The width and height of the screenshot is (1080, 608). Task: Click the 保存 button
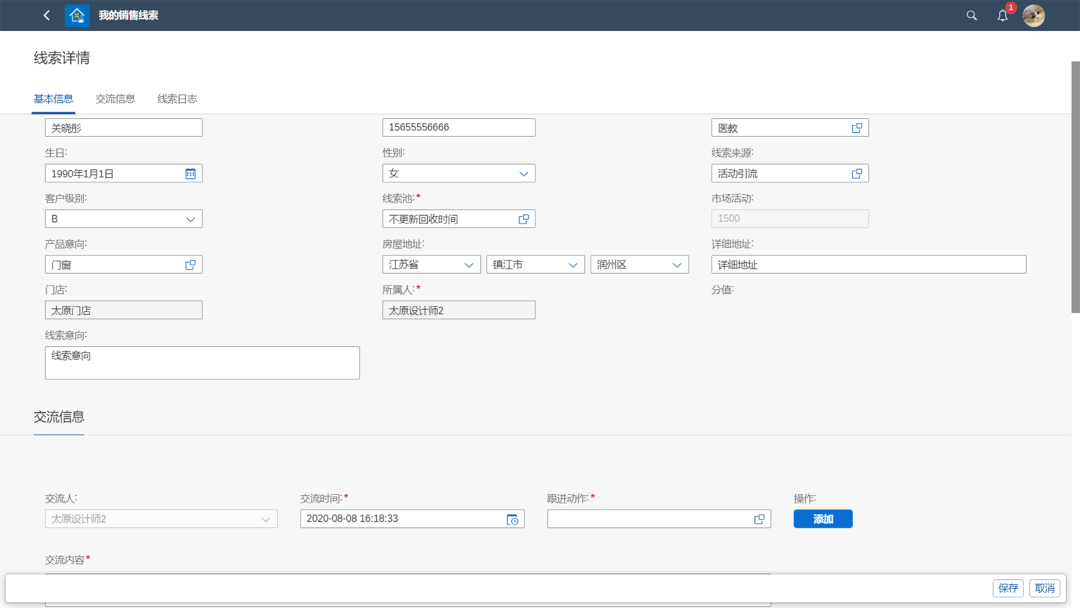click(x=1007, y=588)
